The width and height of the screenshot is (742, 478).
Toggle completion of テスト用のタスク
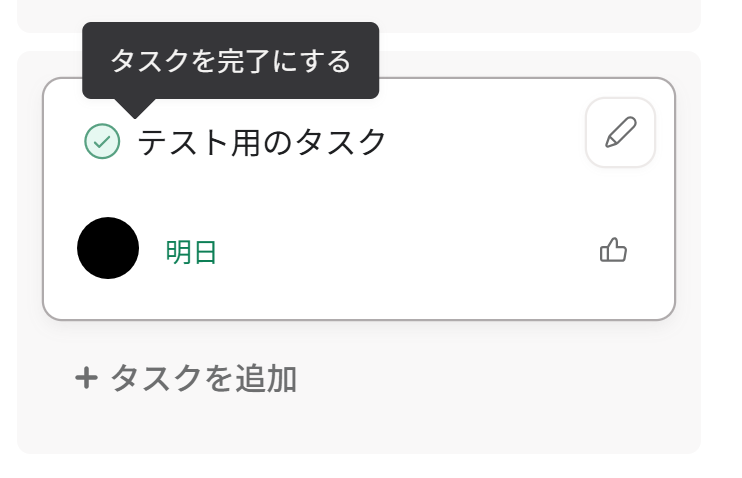pos(102,141)
